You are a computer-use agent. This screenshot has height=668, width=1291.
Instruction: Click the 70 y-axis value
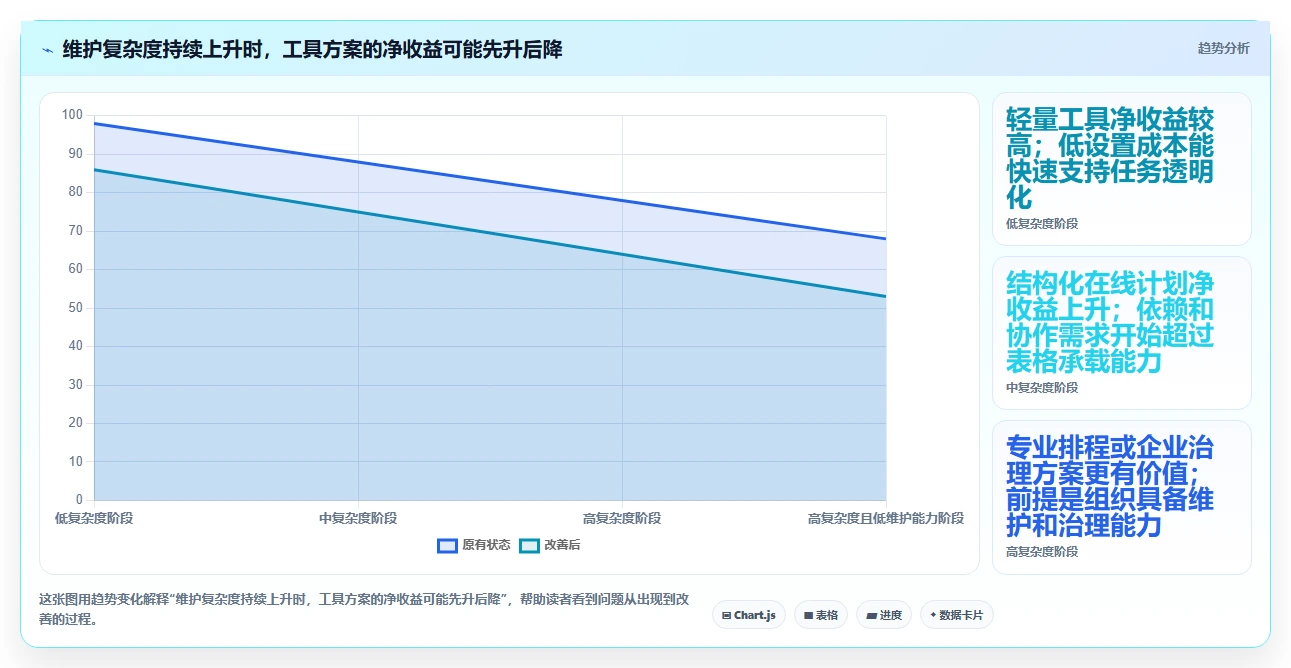click(75, 231)
